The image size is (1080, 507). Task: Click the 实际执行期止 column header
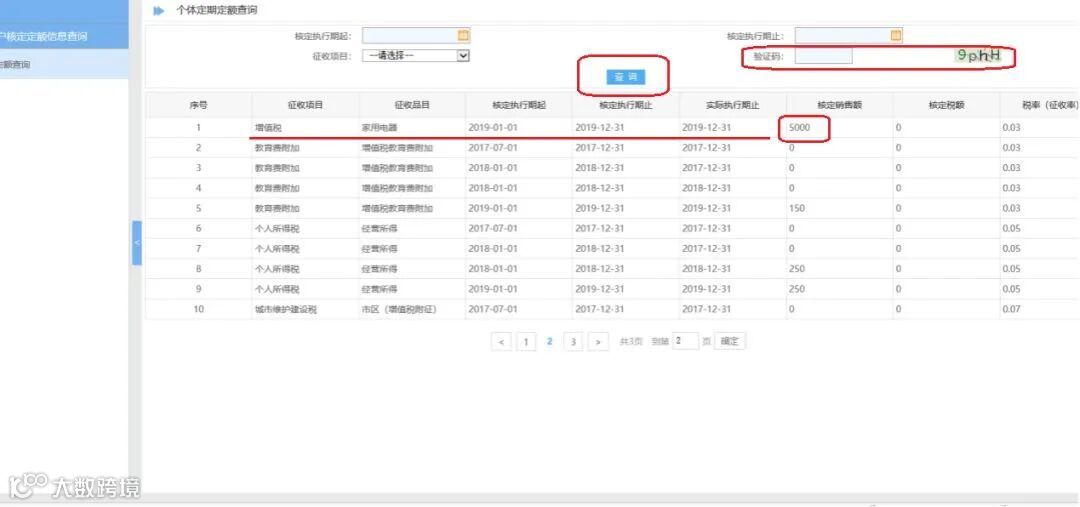coord(732,105)
